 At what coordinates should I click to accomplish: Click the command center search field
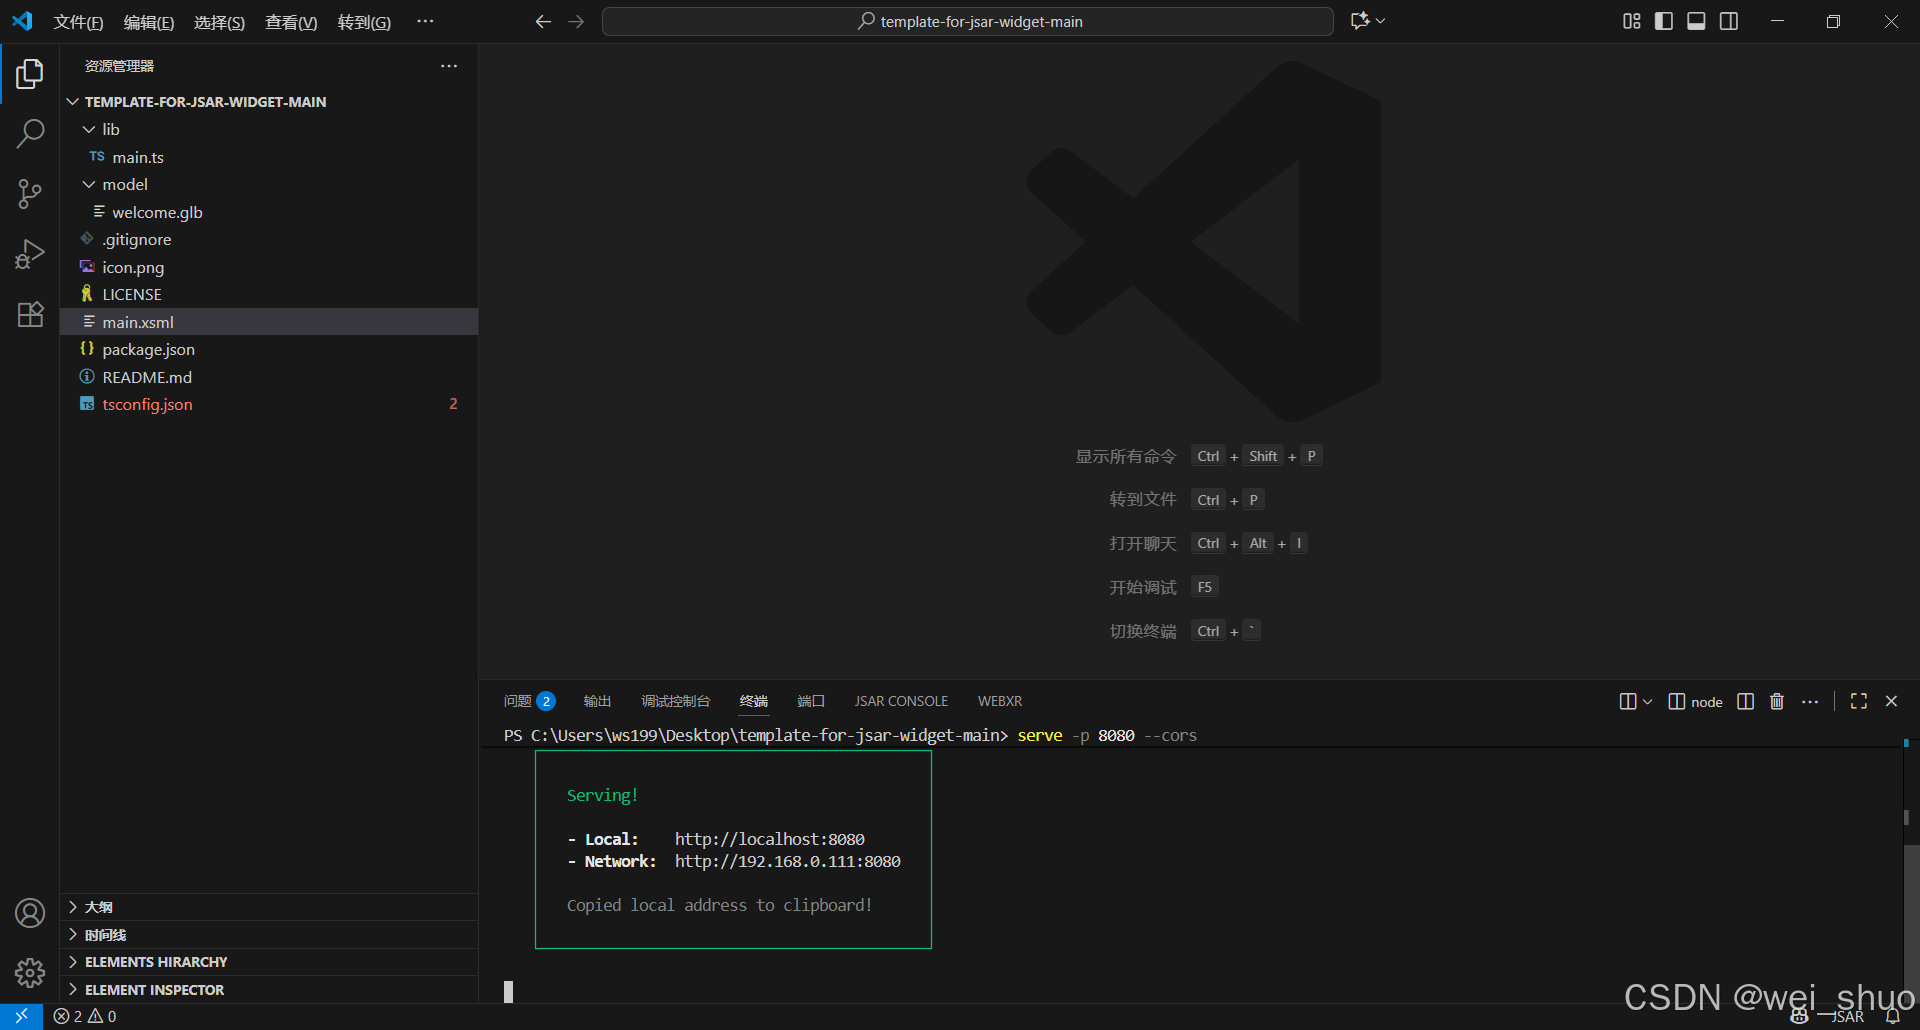(x=967, y=21)
